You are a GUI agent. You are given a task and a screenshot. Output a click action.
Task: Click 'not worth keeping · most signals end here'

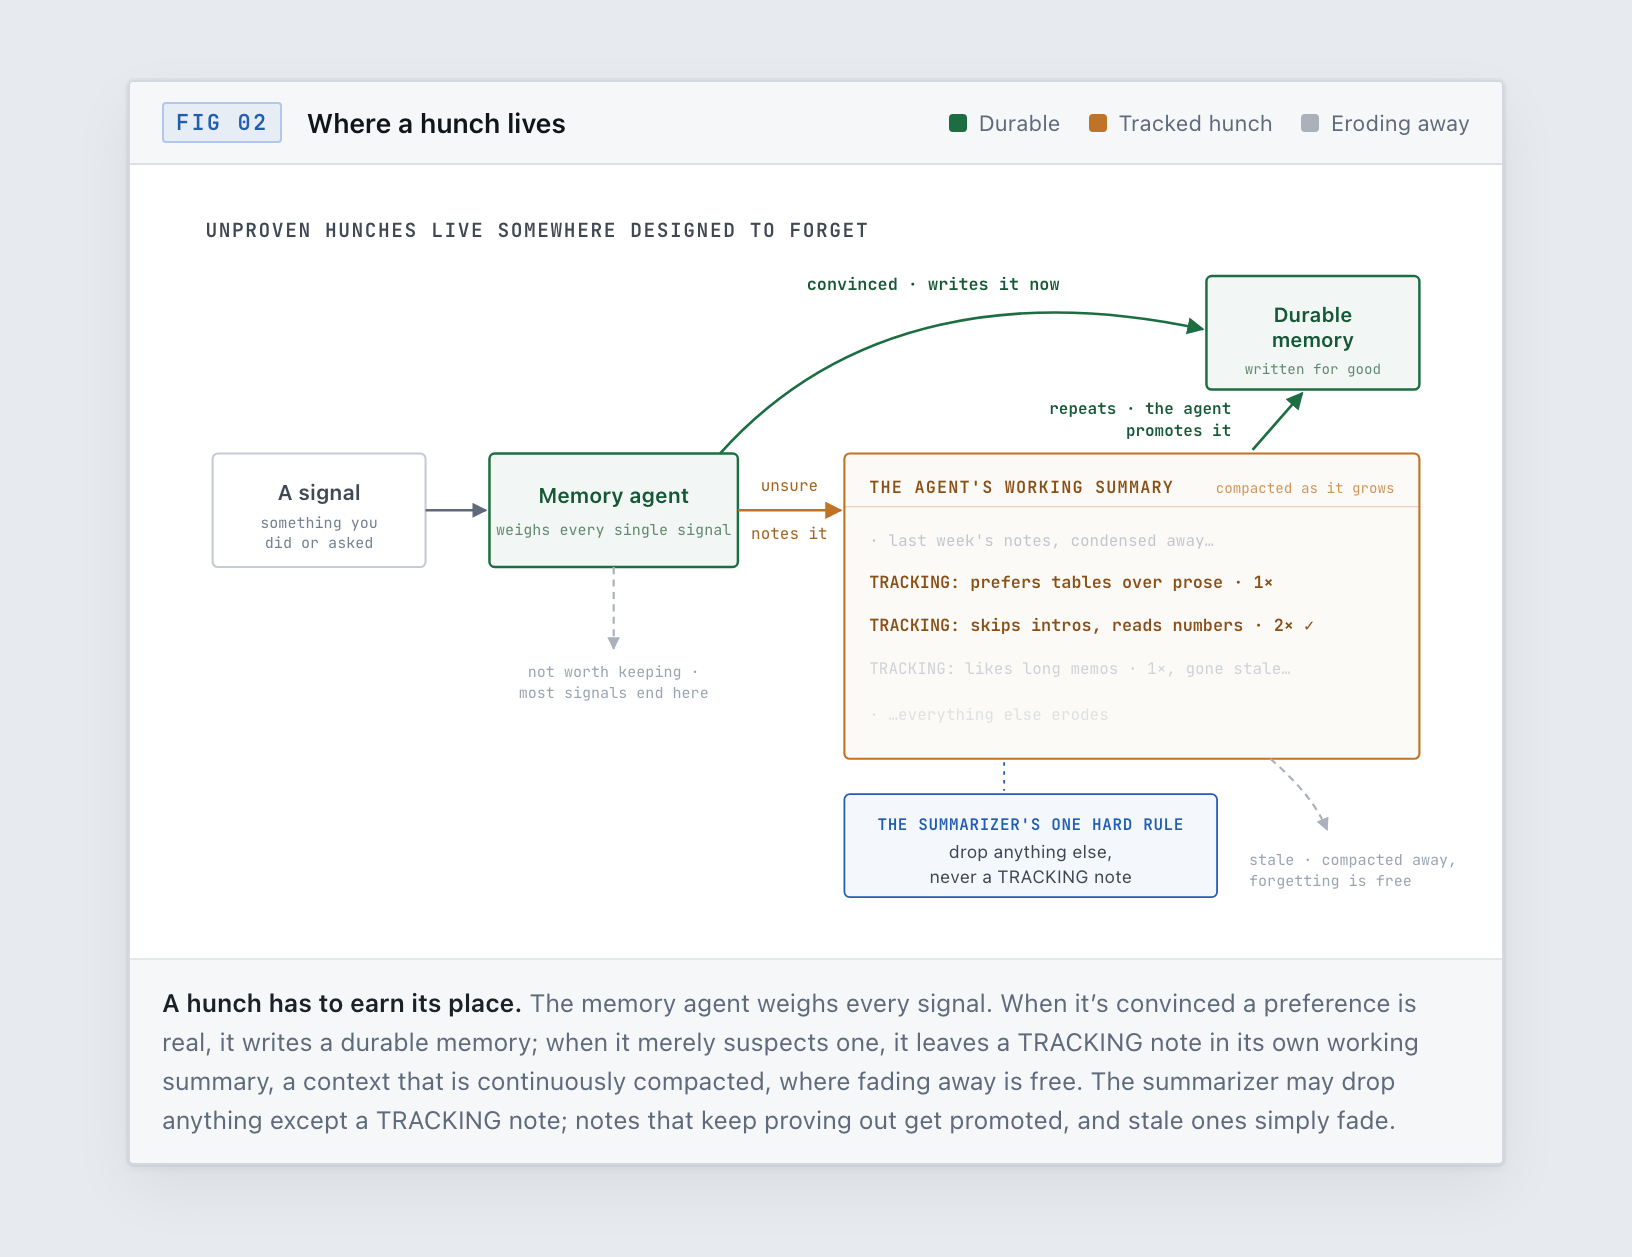coord(614,683)
